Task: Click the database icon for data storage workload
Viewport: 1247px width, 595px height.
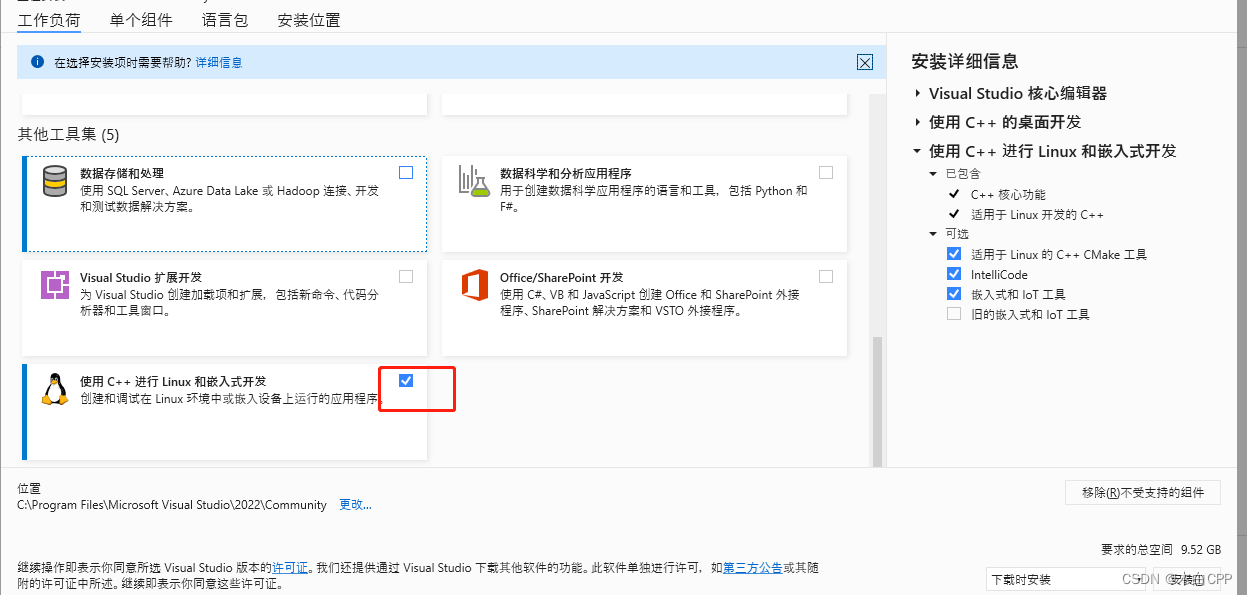Action: click(55, 181)
